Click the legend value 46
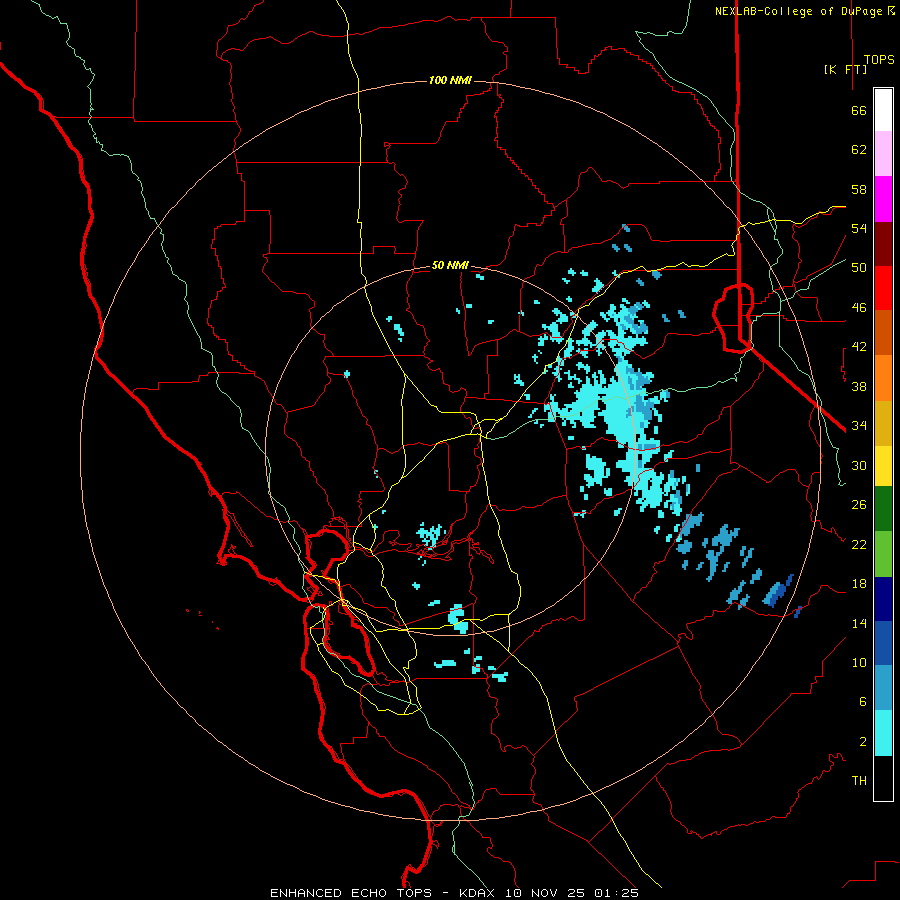Screen dimensions: 900x900 pos(859,308)
